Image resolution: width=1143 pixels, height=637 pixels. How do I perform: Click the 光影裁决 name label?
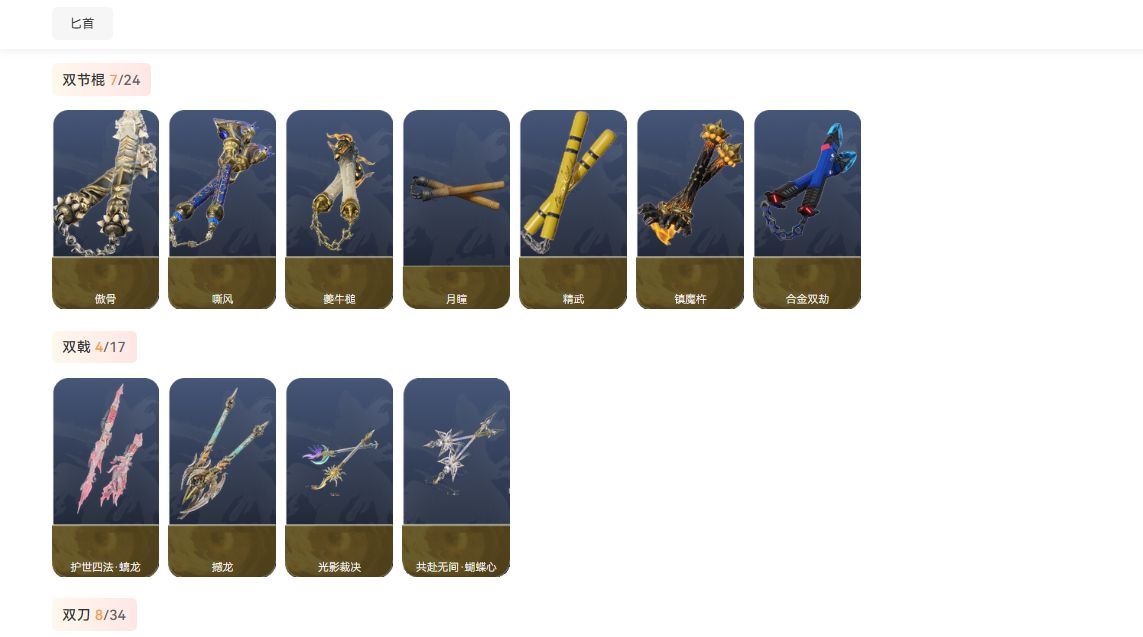[x=340, y=567]
